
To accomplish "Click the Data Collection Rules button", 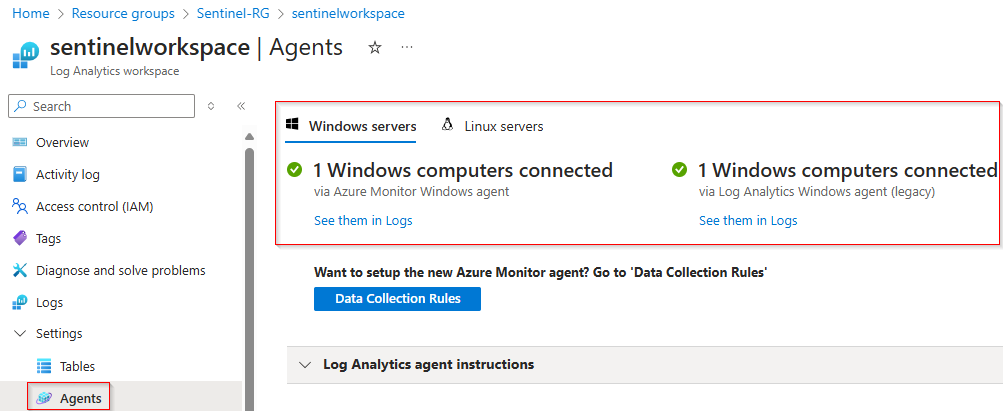I will point(397,298).
